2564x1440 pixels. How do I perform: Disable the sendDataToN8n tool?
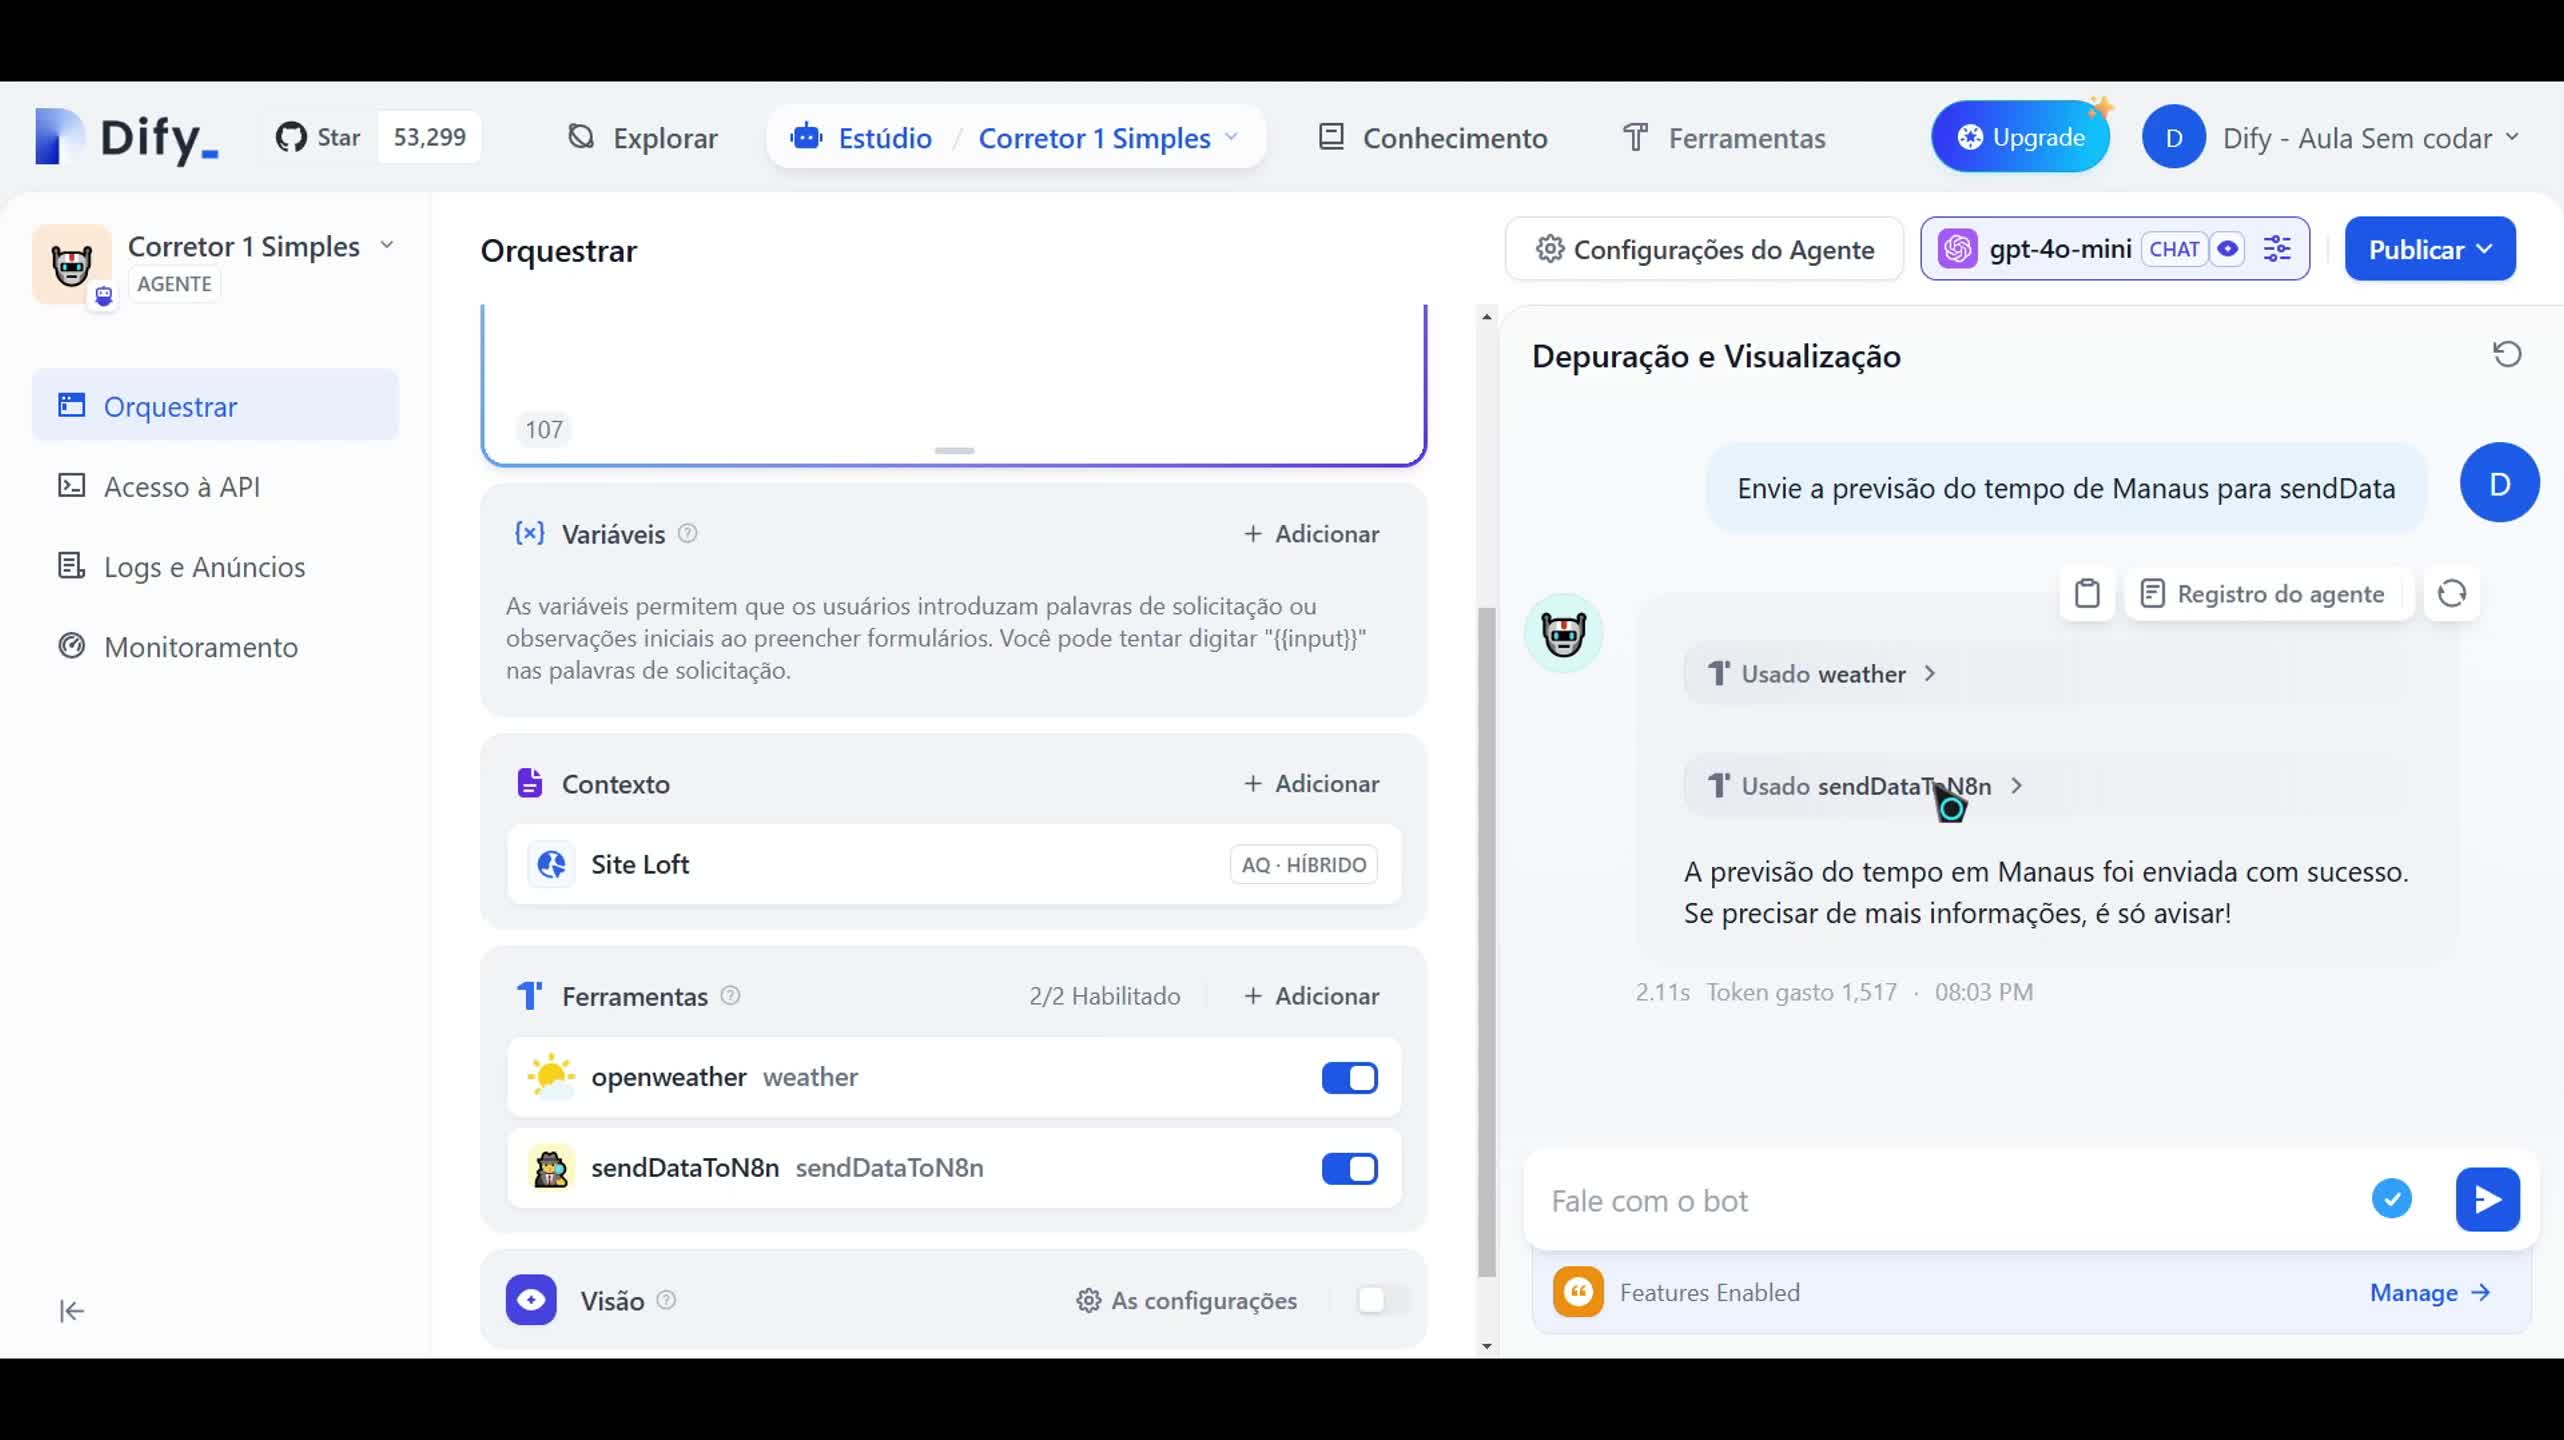click(1349, 1168)
